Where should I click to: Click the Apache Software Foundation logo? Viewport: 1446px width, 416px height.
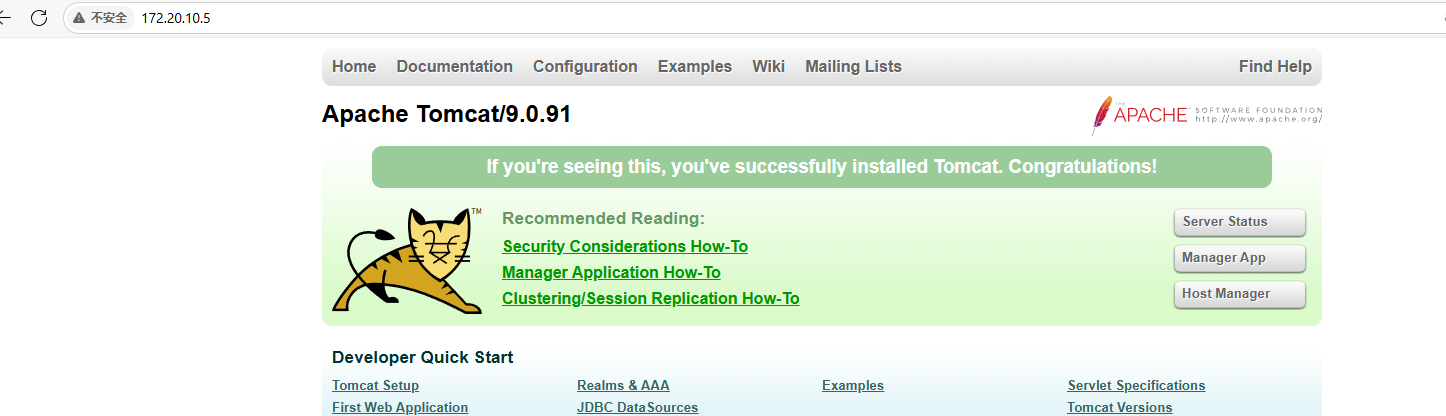coord(1207,116)
